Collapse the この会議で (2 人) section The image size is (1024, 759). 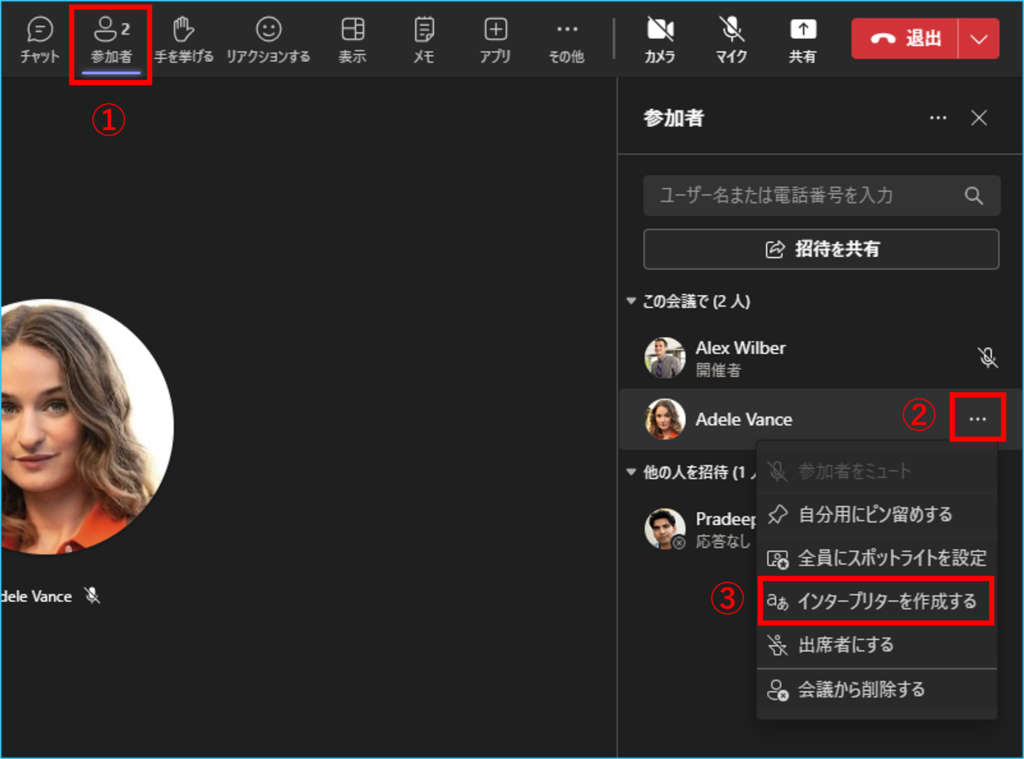click(631, 301)
